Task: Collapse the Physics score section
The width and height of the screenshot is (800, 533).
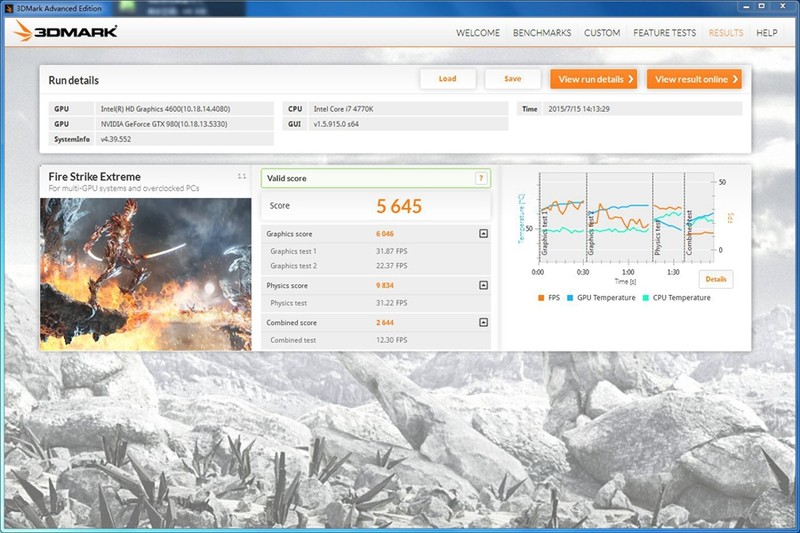Action: pyautogui.click(x=483, y=285)
